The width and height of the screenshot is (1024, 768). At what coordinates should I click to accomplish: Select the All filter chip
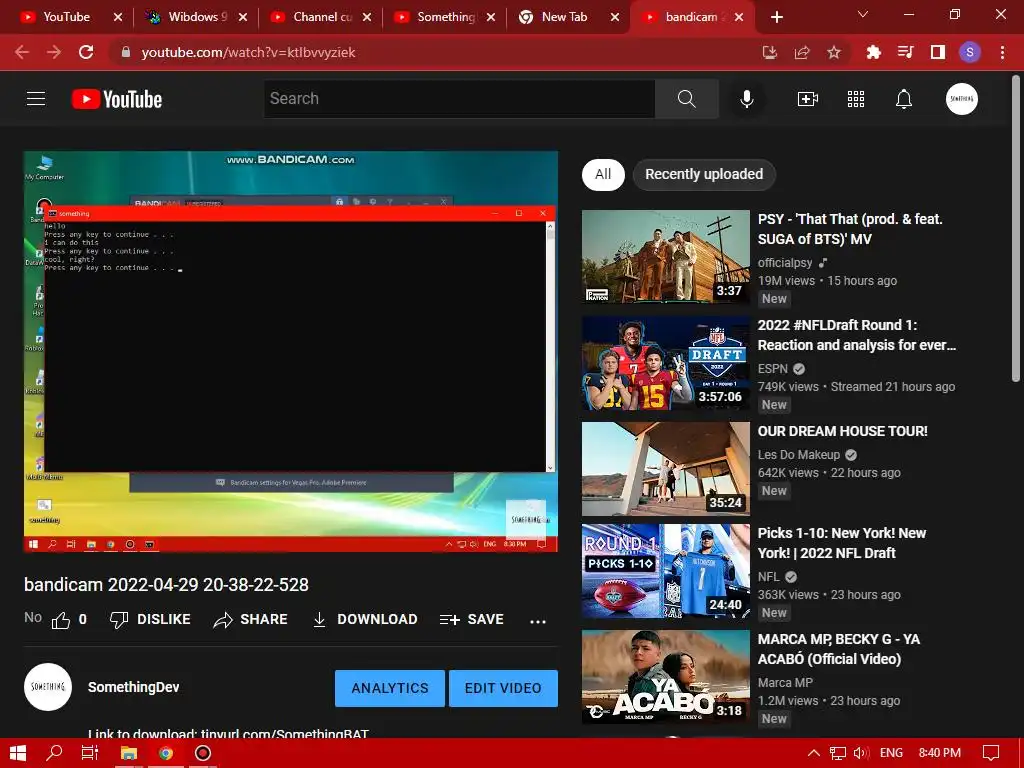(x=603, y=174)
